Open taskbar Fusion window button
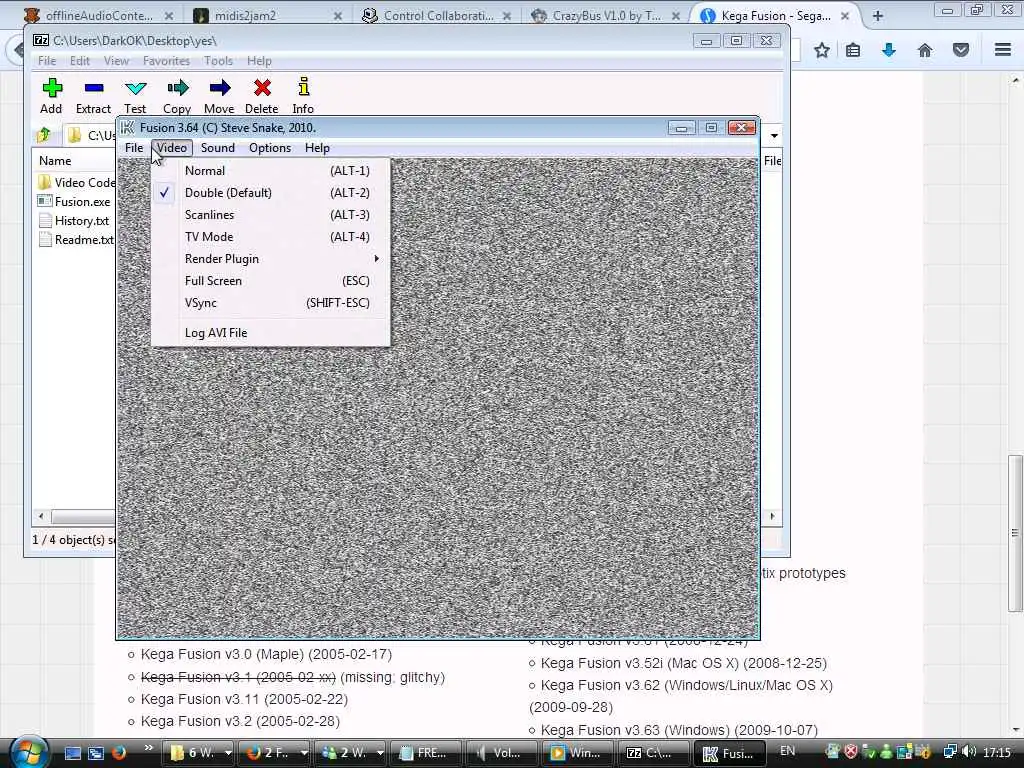The image size is (1024, 768). (731, 753)
